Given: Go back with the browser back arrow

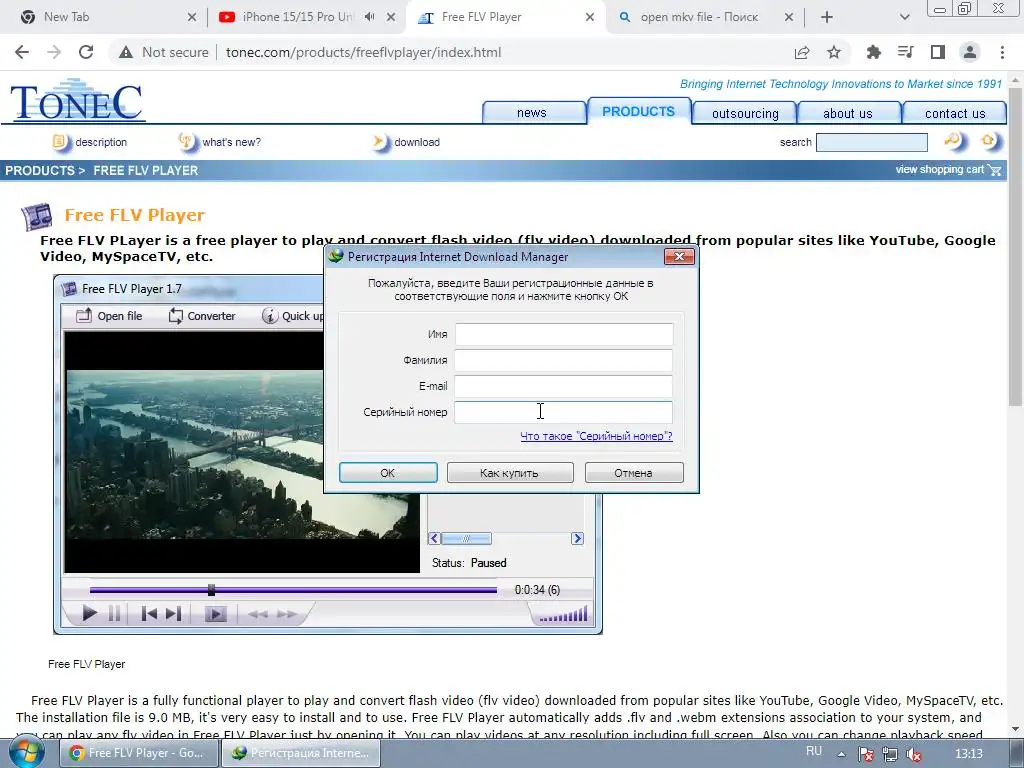Looking at the screenshot, I should pyautogui.click(x=22, y=52).
